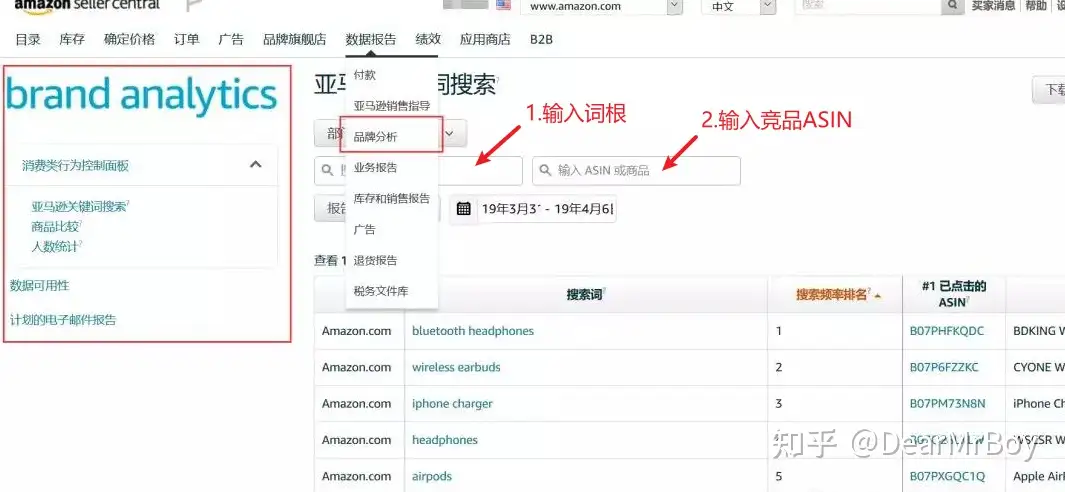
Task: Click the brand analytics logo
Action: [142, 95]
